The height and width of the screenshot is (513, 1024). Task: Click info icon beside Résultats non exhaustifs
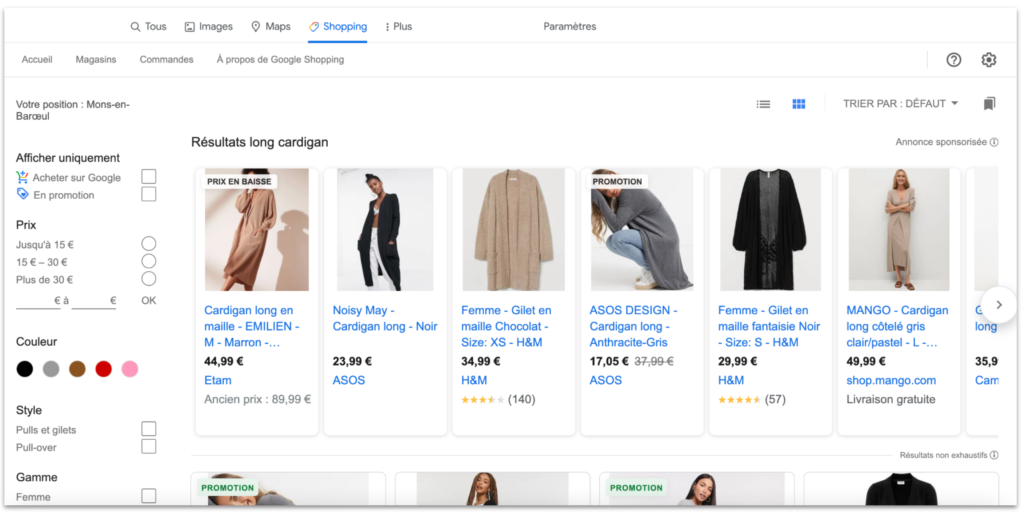pyautogui.click(x=993, y=455)
